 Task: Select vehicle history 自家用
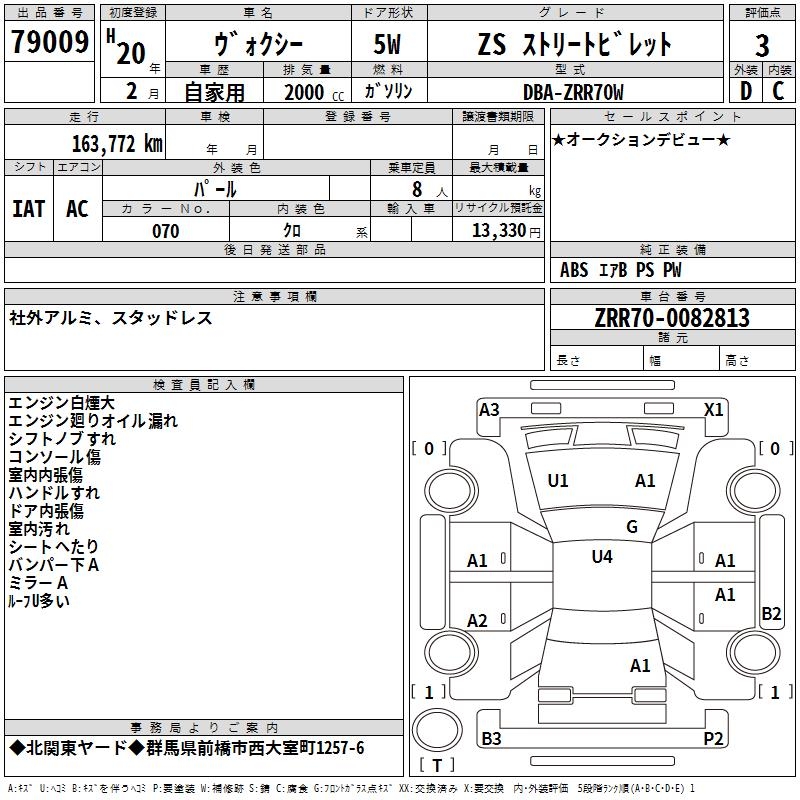pos(214,92)
